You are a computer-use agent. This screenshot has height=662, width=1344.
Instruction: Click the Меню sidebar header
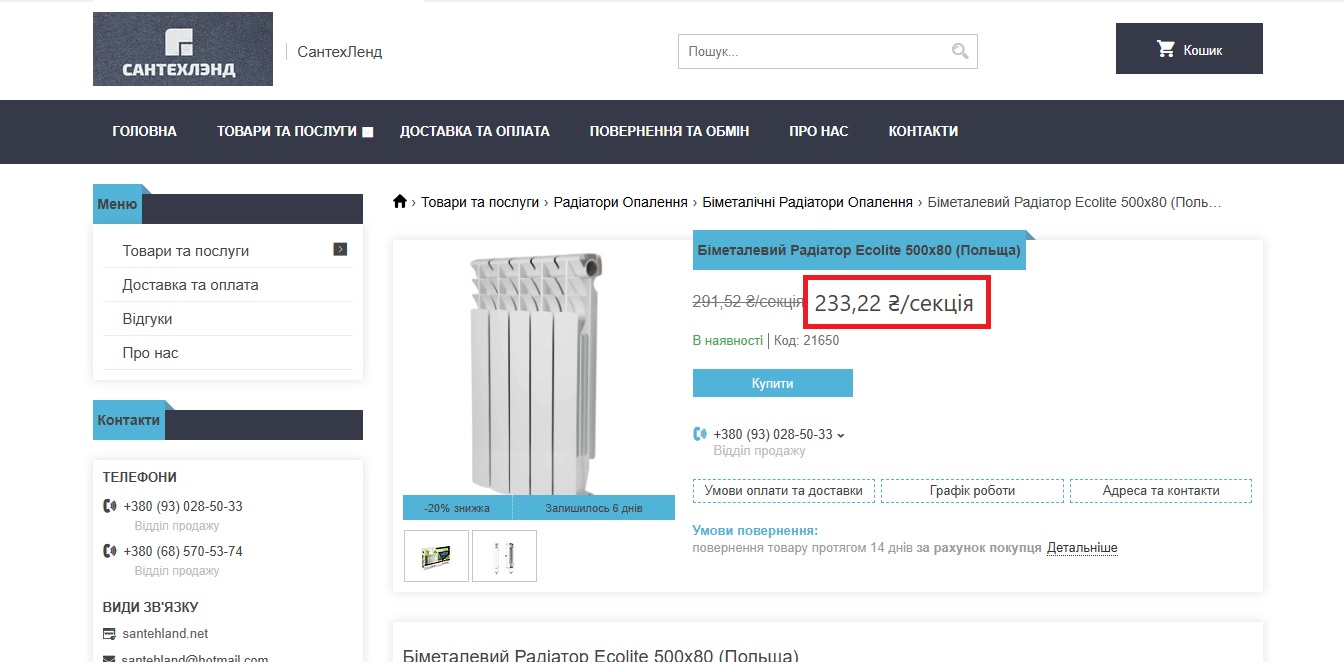click(117, 204)
